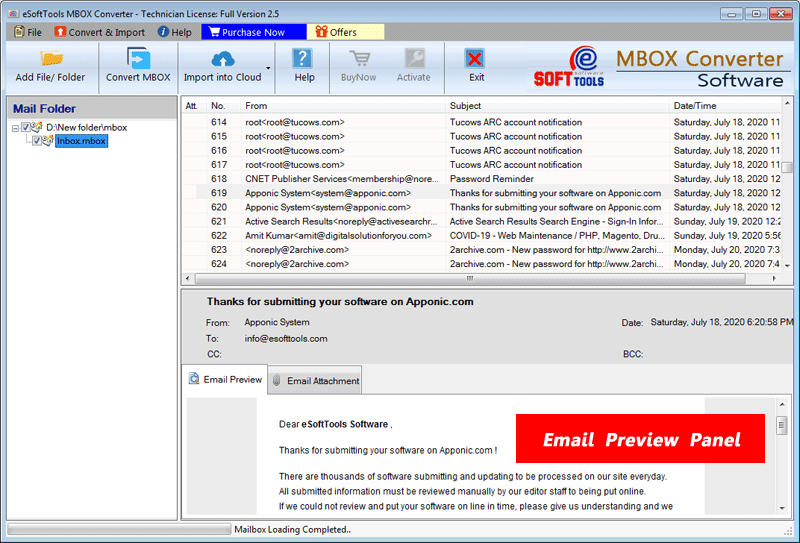The height and width of the screenshot is (543, 800).
Task: Select the CNET Publisher Services Password Reminder email
Action: click(x=481, y=179)
